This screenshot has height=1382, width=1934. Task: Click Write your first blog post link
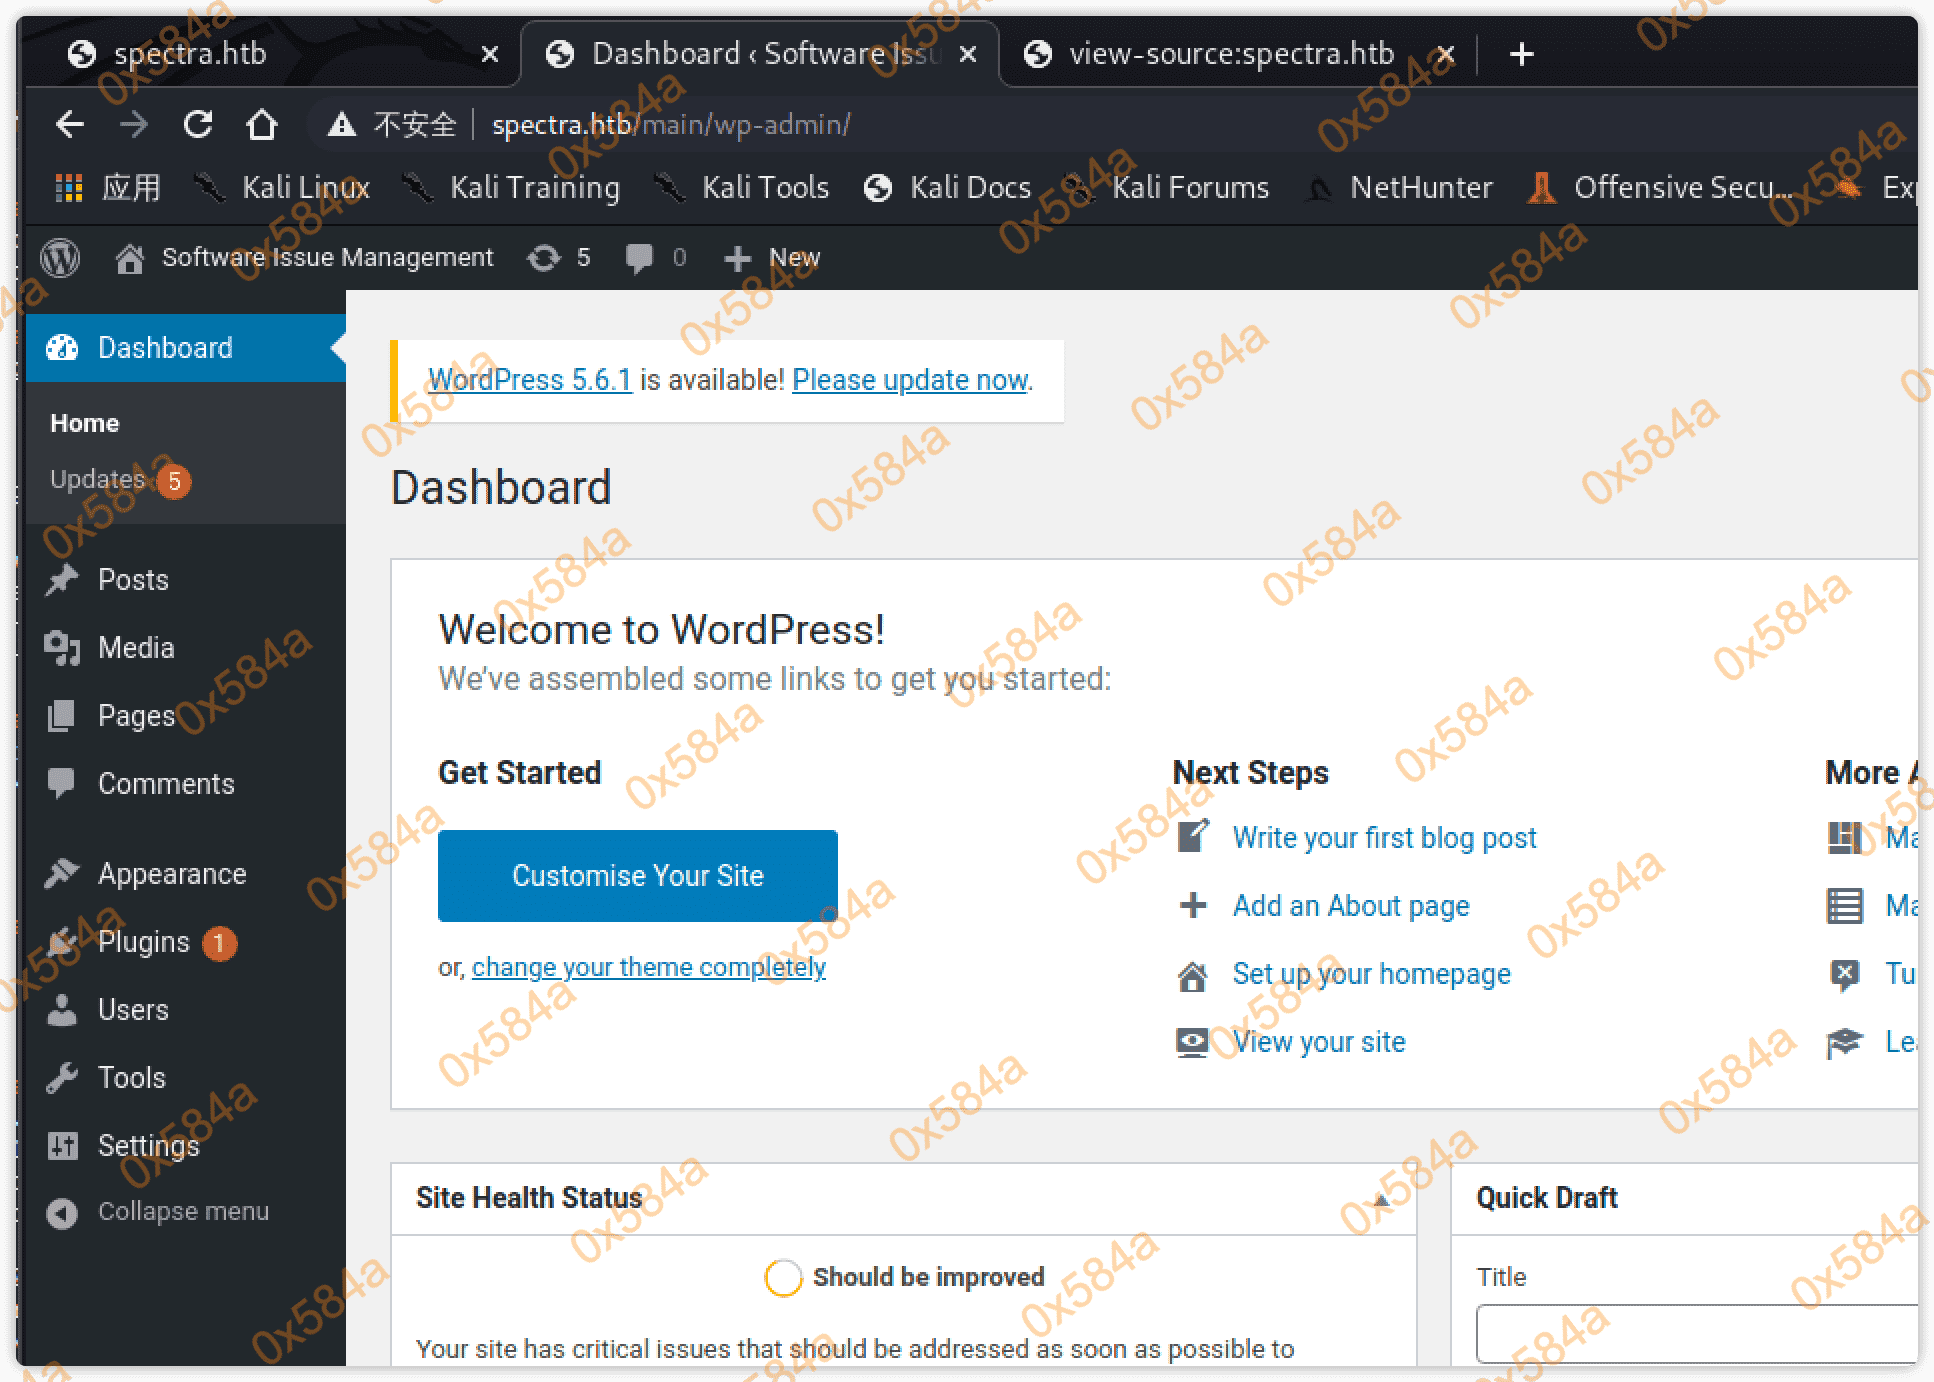point(1383,838)
